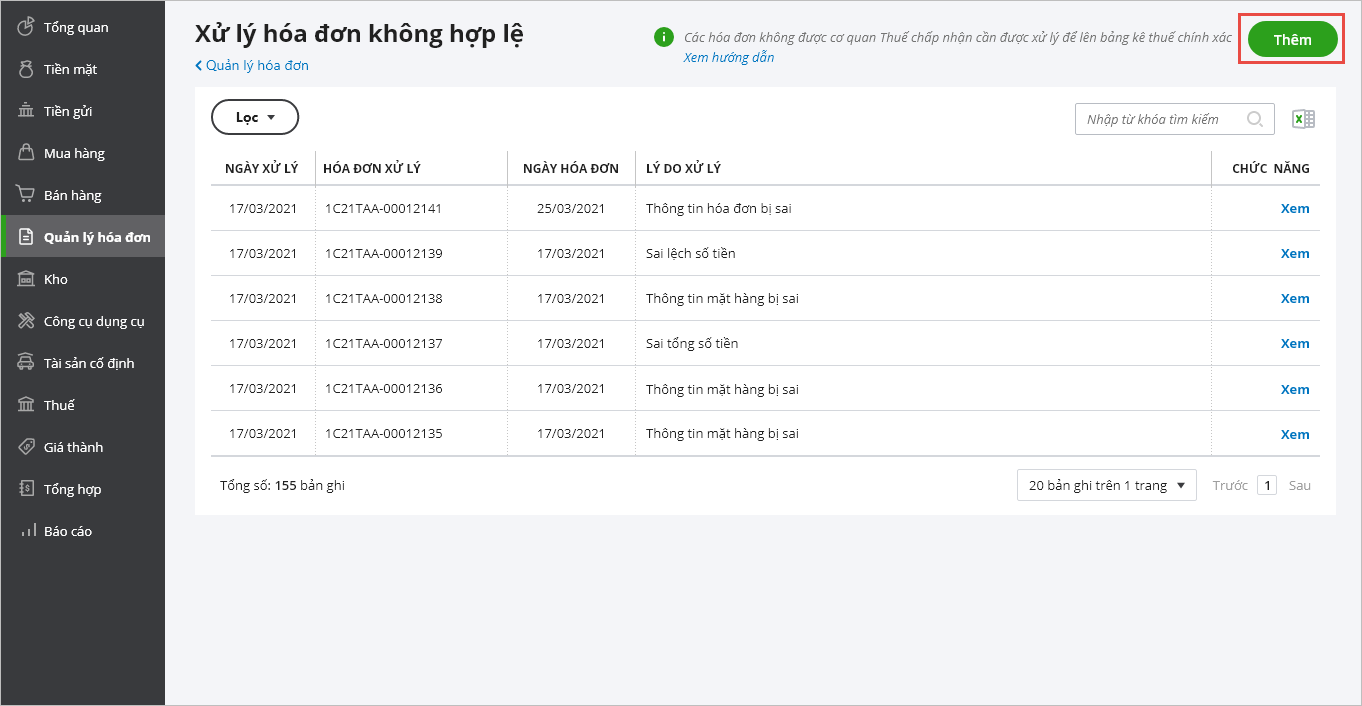Open the Bán hàng cart icon
Image resolution: width=1362 pixels, height=706 pixels.
[x=26, y=194]
